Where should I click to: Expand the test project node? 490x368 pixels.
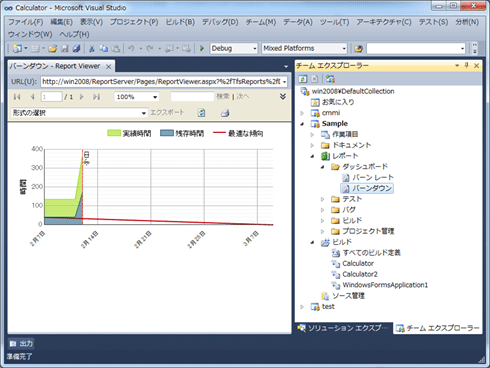pyautogui.click(x=302, y=307)
